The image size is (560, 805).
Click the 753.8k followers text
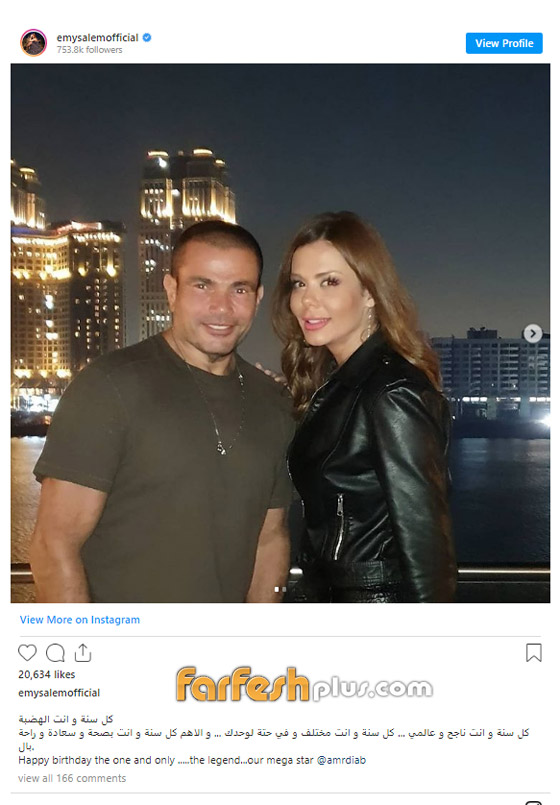tap(89, 50)
